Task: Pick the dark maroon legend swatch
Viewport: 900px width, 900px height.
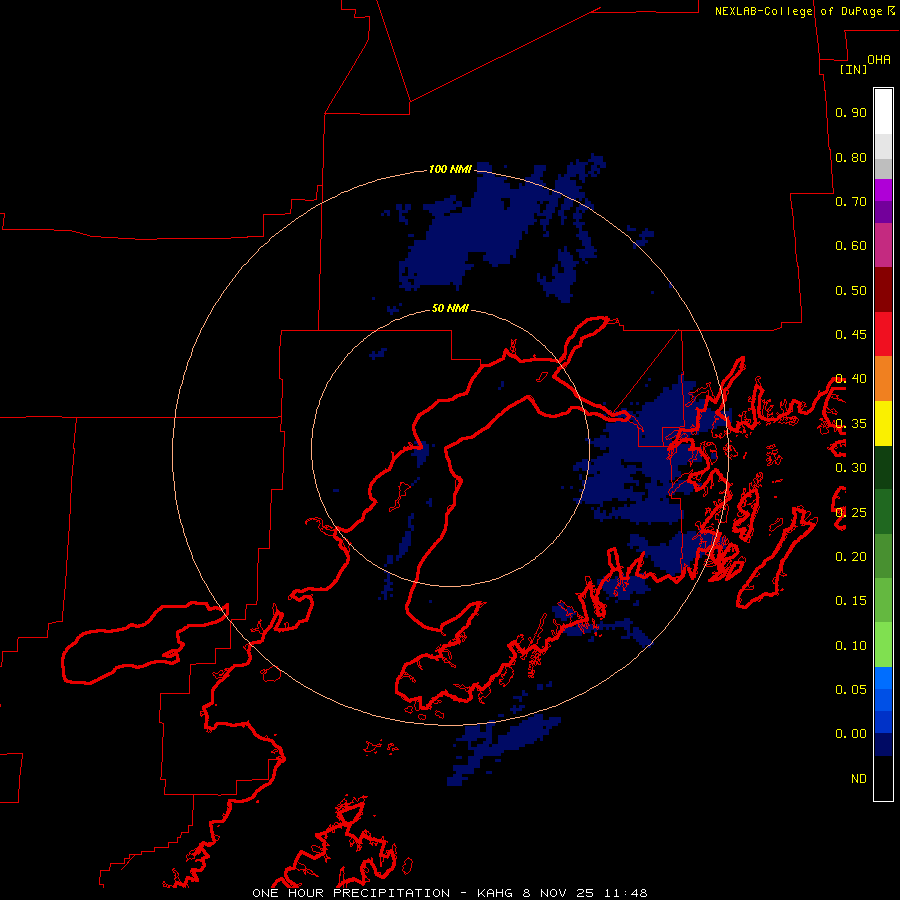Action: 883,290
